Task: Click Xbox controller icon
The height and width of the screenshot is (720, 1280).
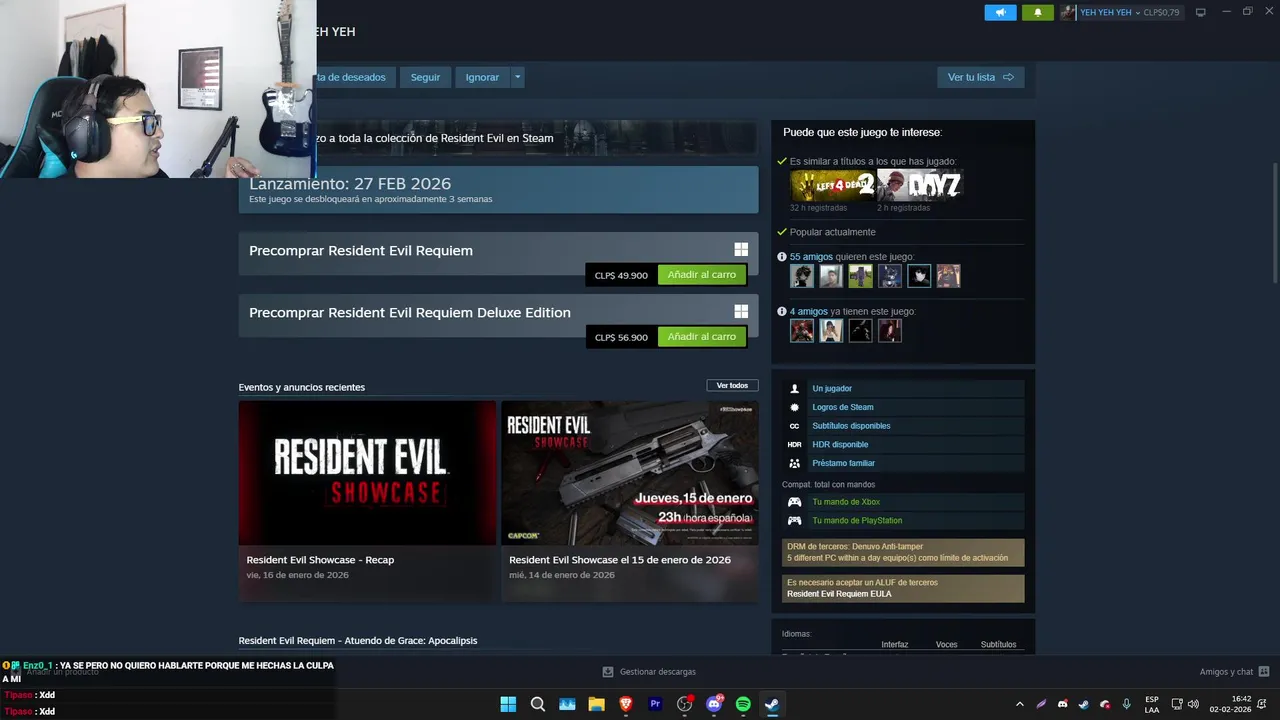Action: [795, 502]
